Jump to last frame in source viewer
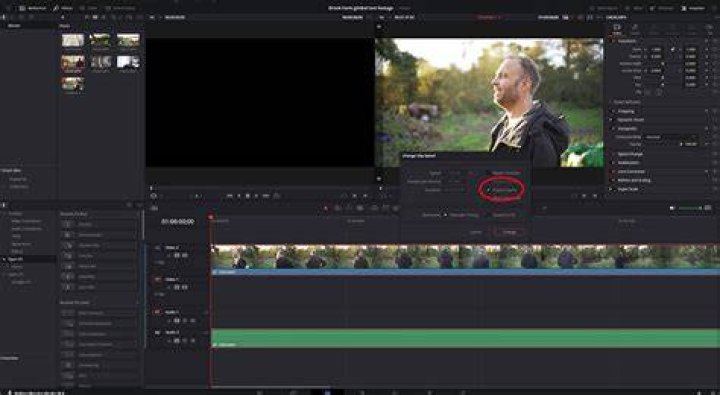Image resolution: width=720 pixels, height=395 pixels. (x=266, y=196)
